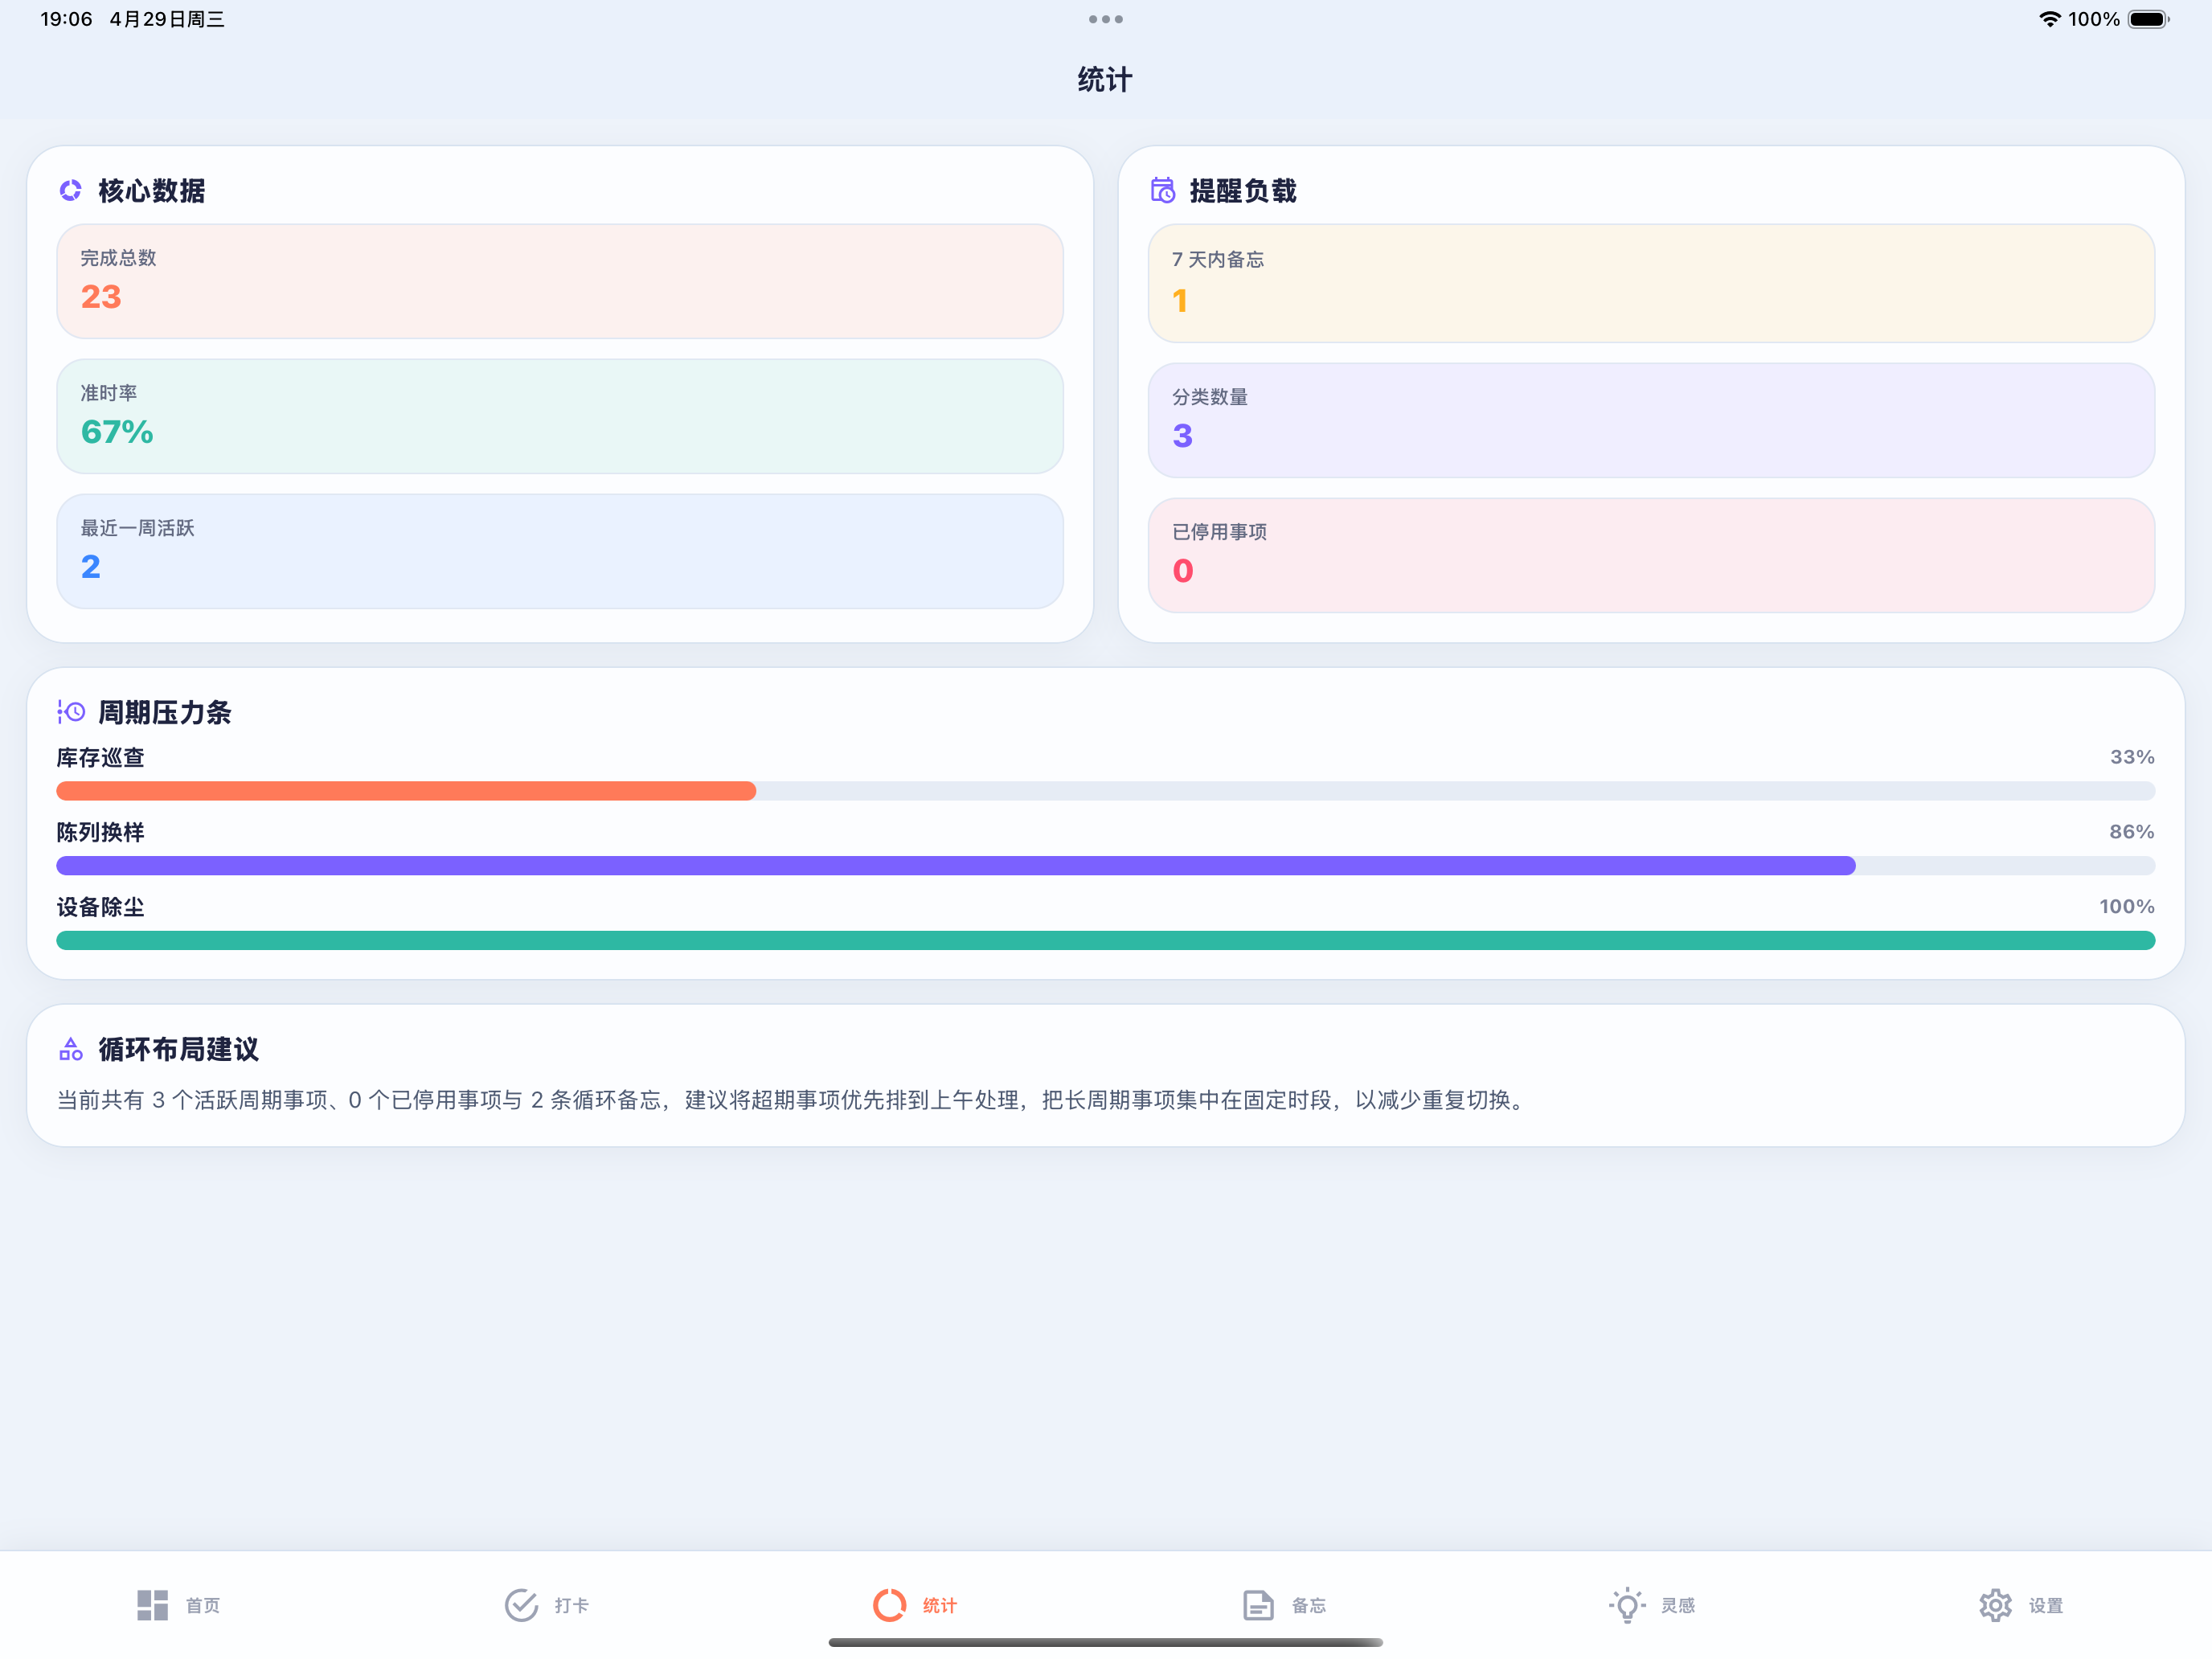Tap the 灵感 lightbulb icon

[x=1627, y=1605]
